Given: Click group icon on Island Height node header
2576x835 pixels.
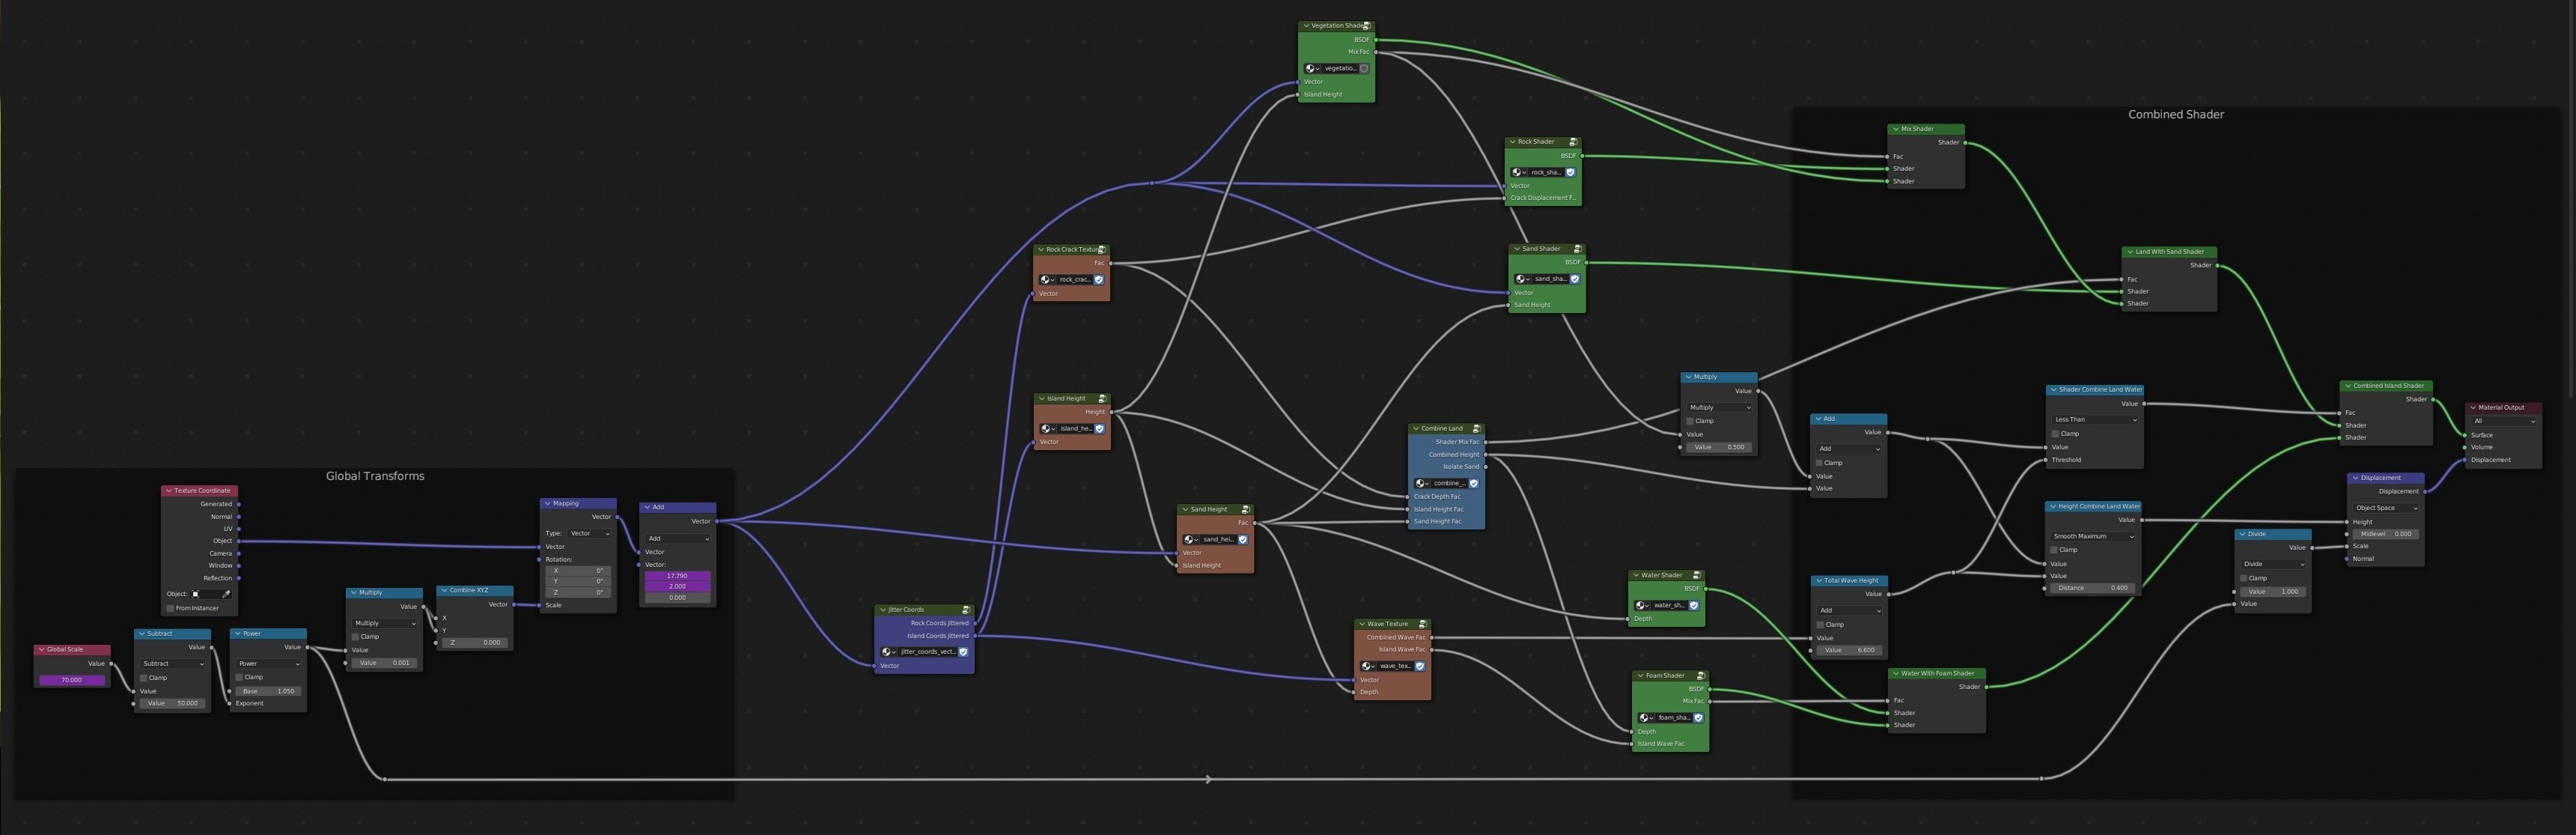Looking at the screenshot, I should point(1102,399).
